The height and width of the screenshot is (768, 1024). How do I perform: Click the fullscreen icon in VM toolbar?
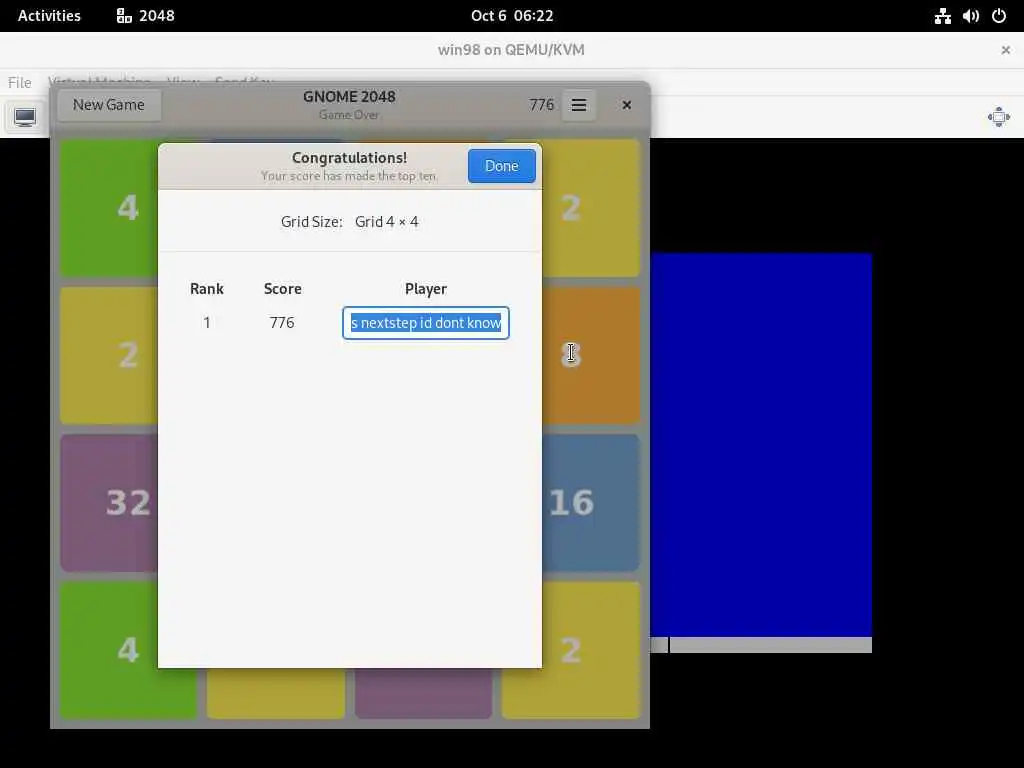coord(999,118)
